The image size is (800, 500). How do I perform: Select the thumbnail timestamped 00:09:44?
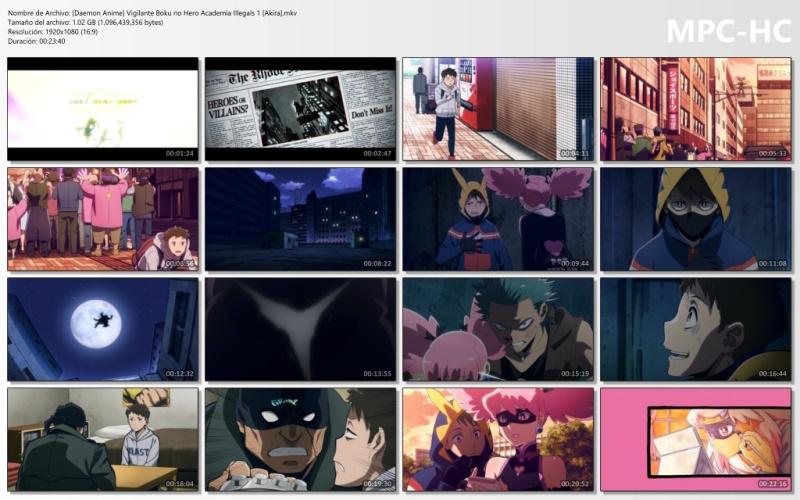(498, 219)
